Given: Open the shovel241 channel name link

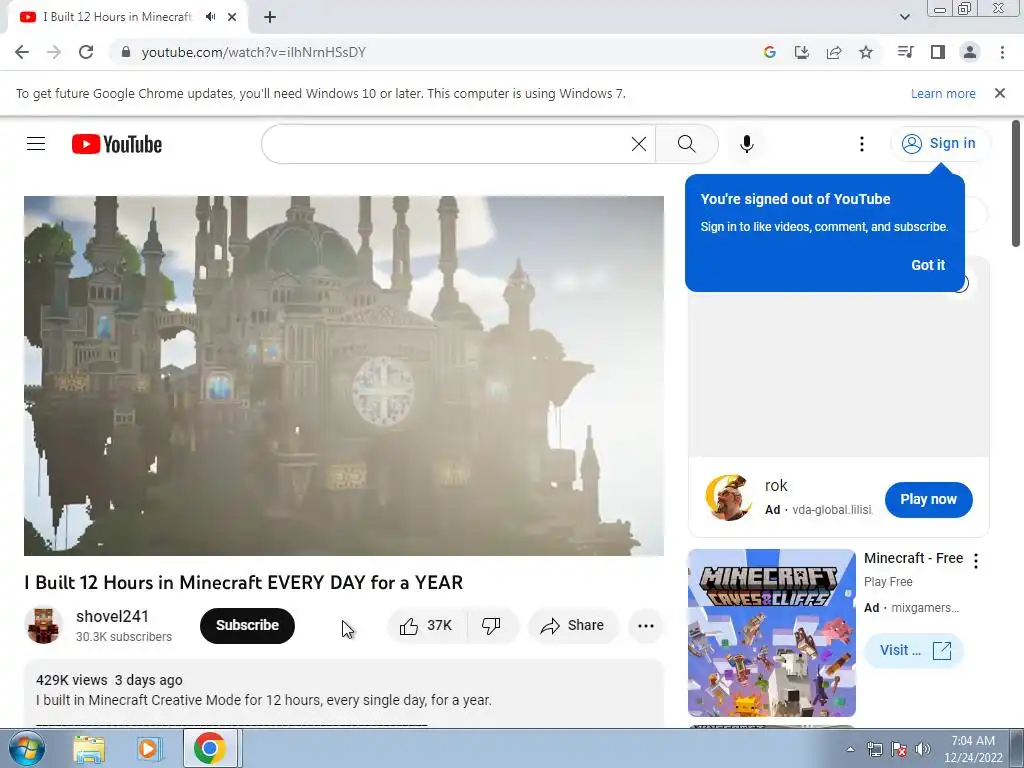Looking at the screenshot, I should (112, 616).
